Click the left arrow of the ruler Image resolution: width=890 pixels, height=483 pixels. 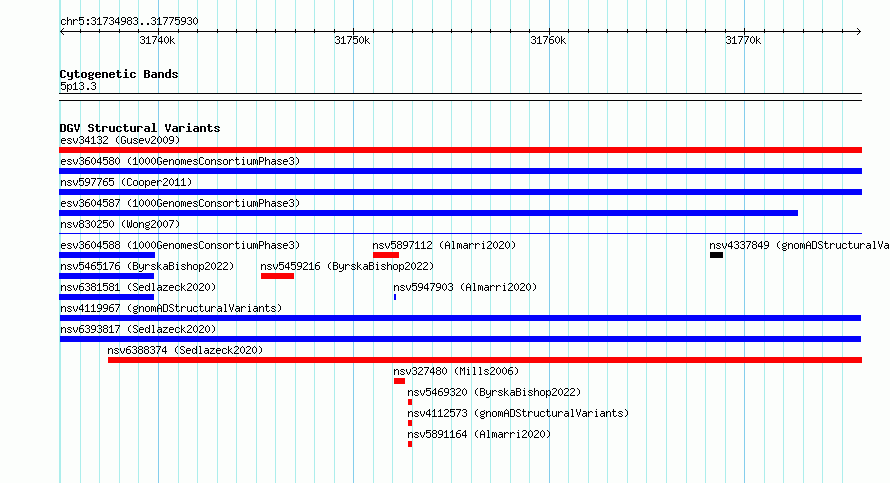tap(62, 32)
